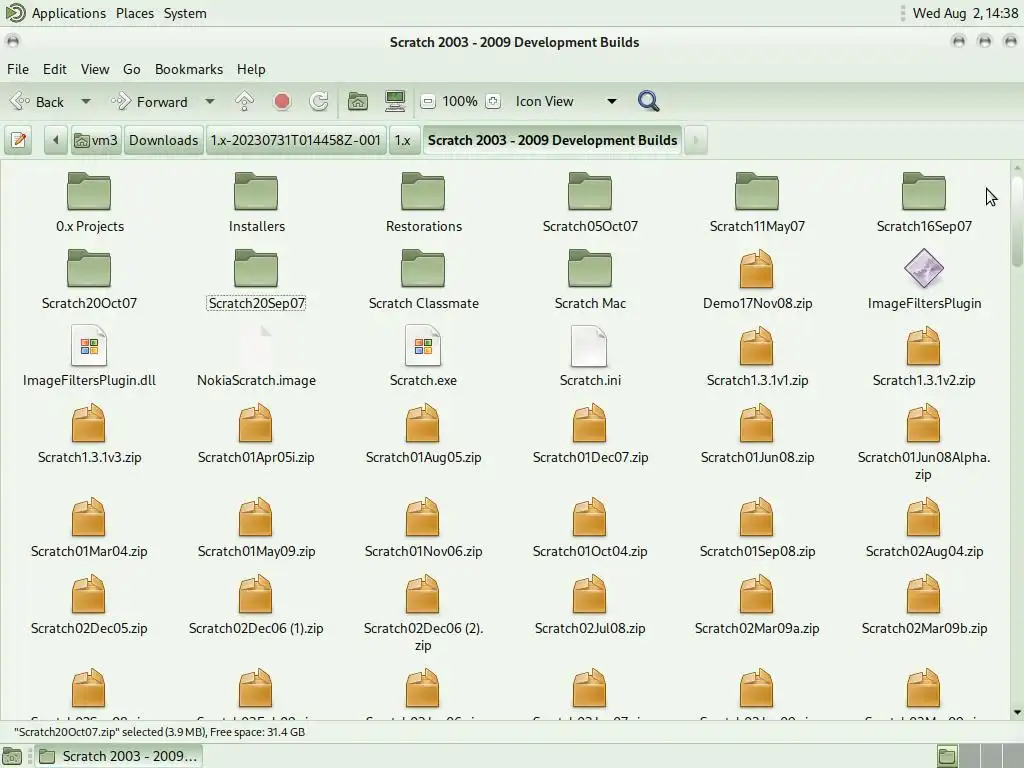
Task: Click the scrollbar down arrow
Action: pos(1017,712)
